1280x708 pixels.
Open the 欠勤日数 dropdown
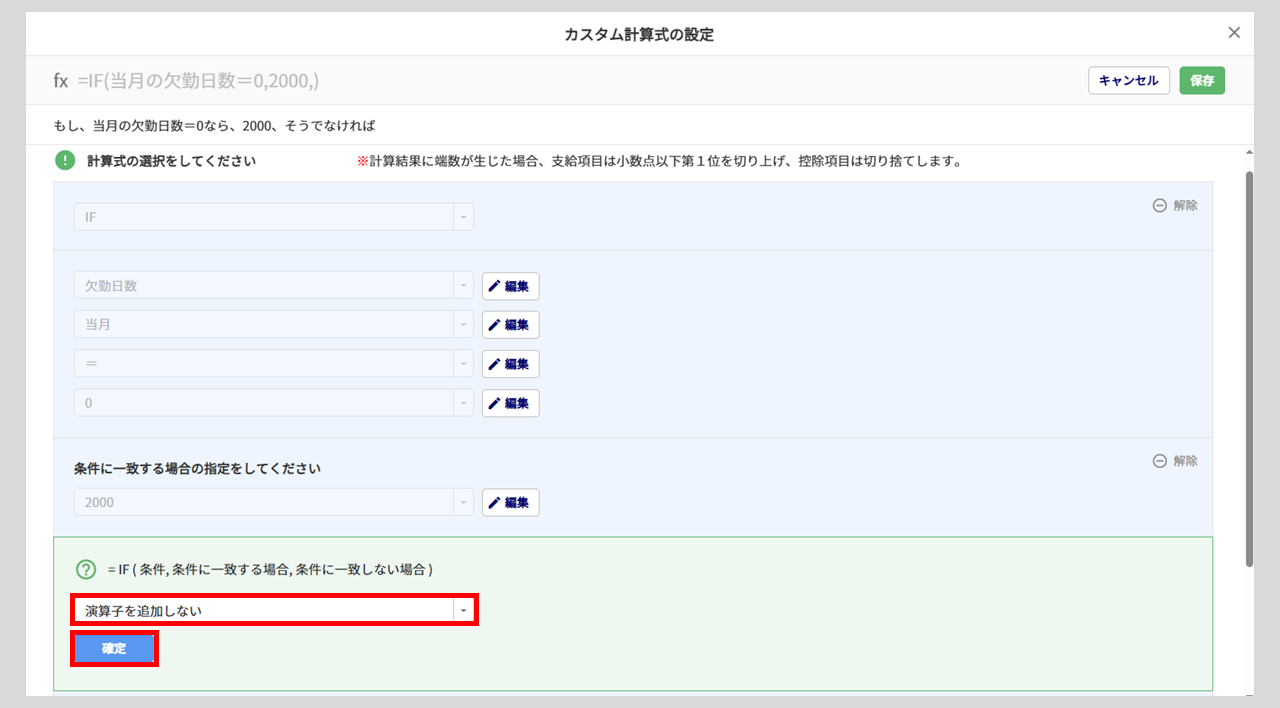tap(274, 286)
